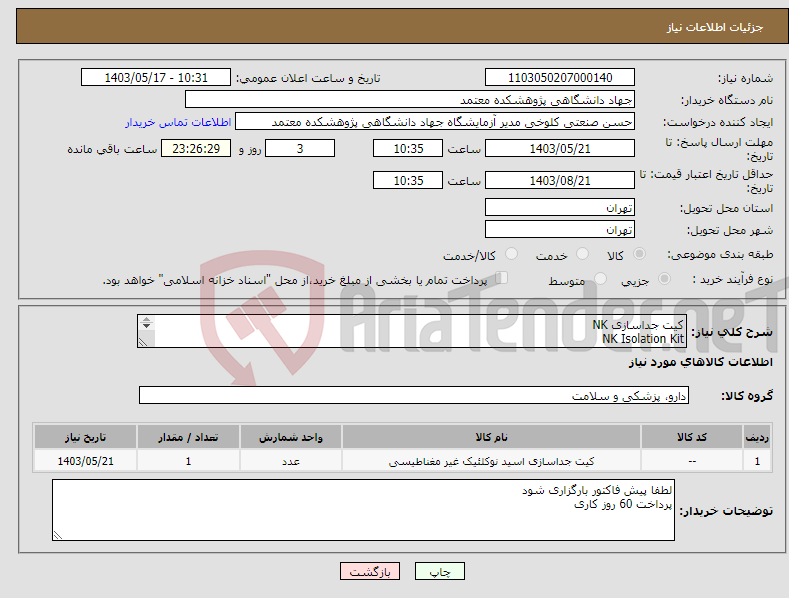Click response deadline date 1403/05/21 field
Screen dimensions: 789x598
click(x=560, y=148)
